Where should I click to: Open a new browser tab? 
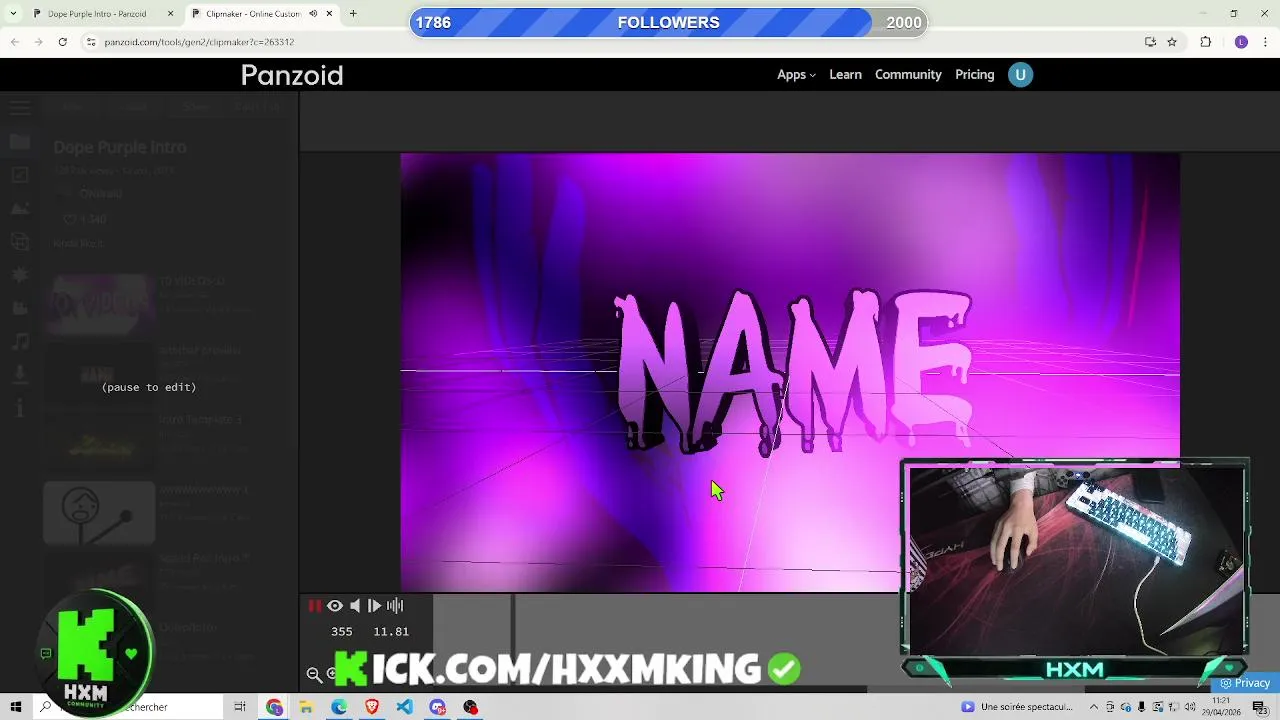(x=353, y=14)
